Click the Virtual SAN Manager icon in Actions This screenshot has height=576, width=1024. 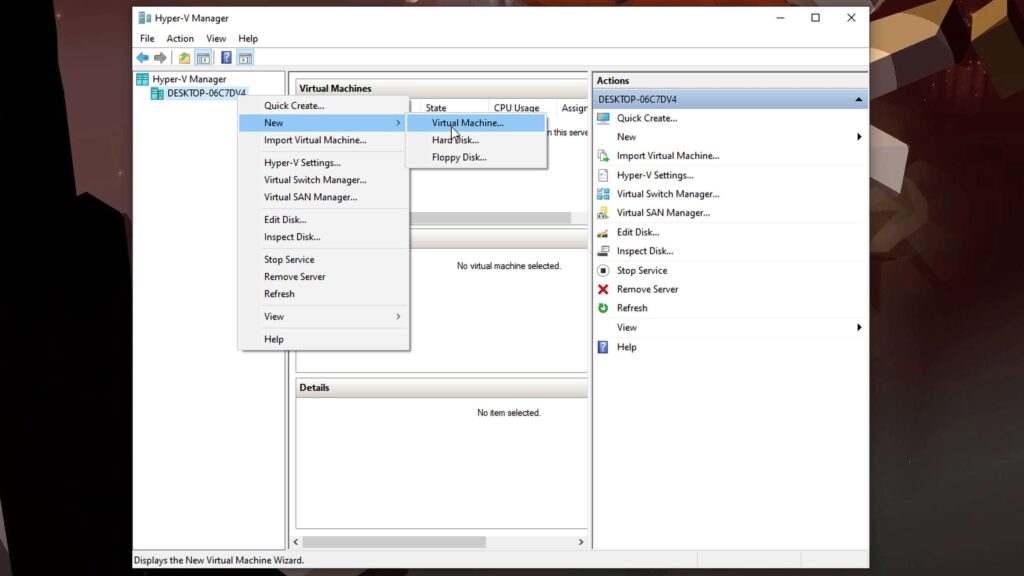tap(603, 213)
